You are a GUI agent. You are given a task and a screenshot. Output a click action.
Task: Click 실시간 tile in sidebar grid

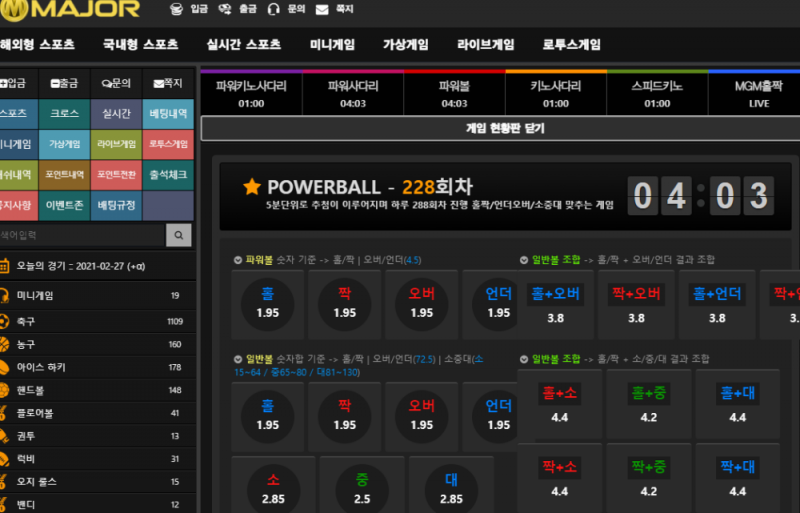point(116,113)
